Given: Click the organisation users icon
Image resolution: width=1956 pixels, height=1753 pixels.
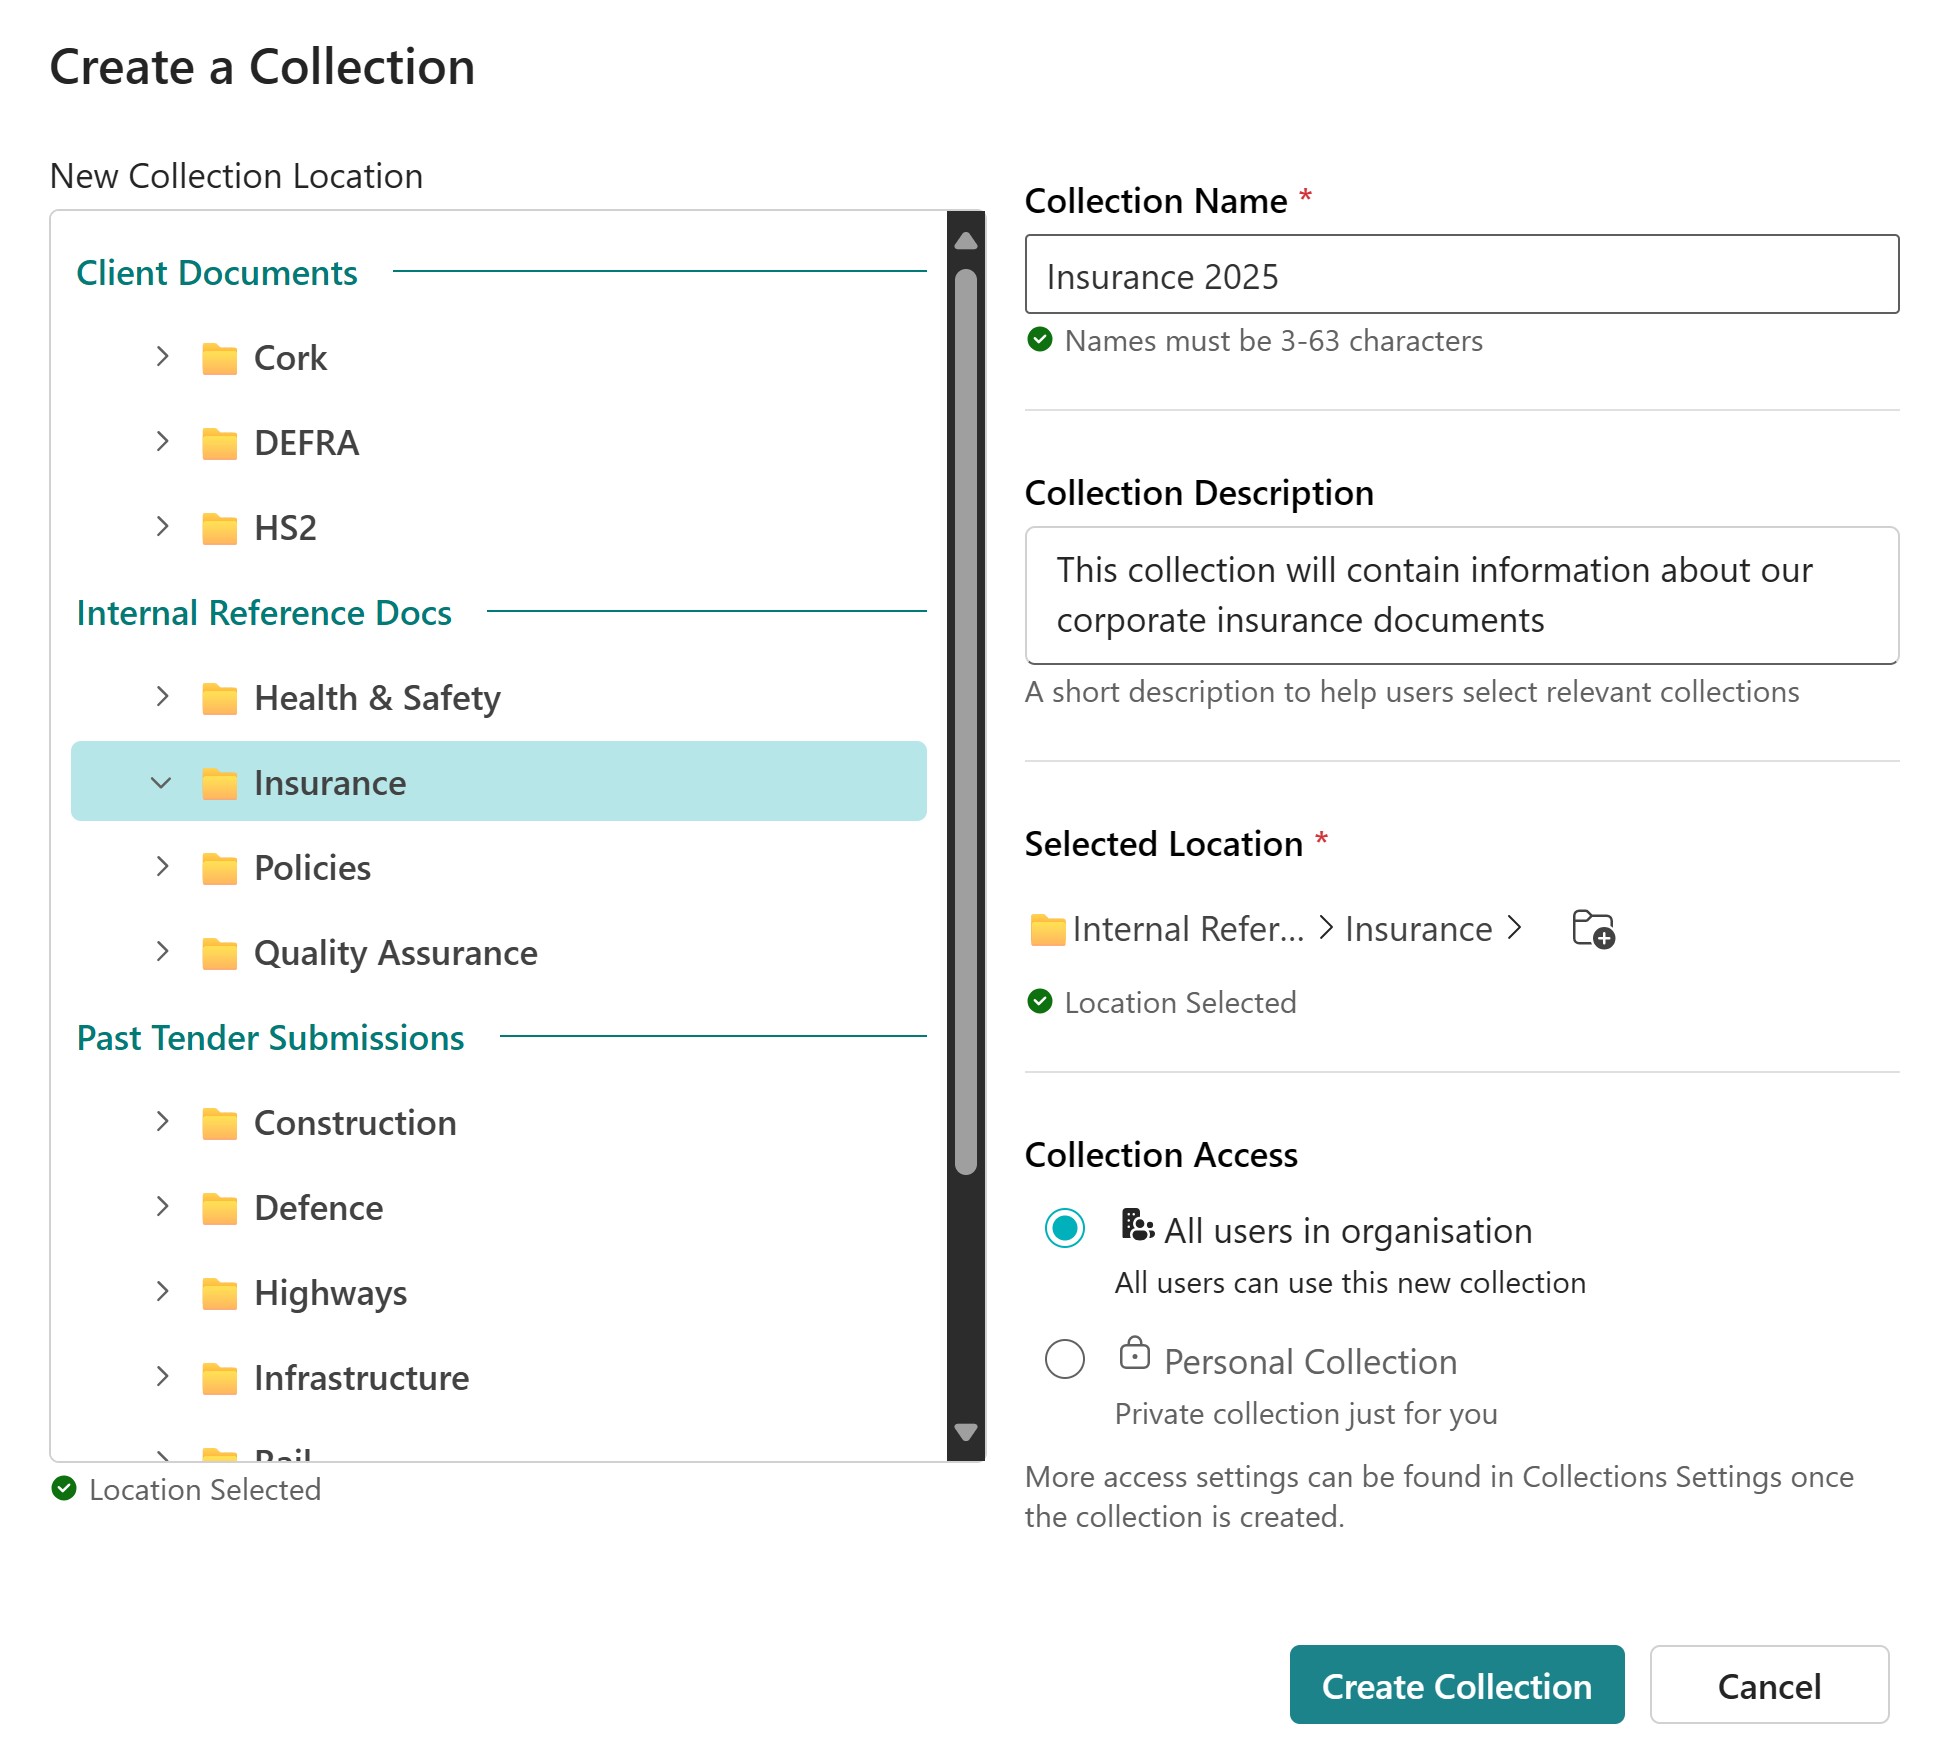Looking at the screenshot, I should click(x=1136, y=1224).
